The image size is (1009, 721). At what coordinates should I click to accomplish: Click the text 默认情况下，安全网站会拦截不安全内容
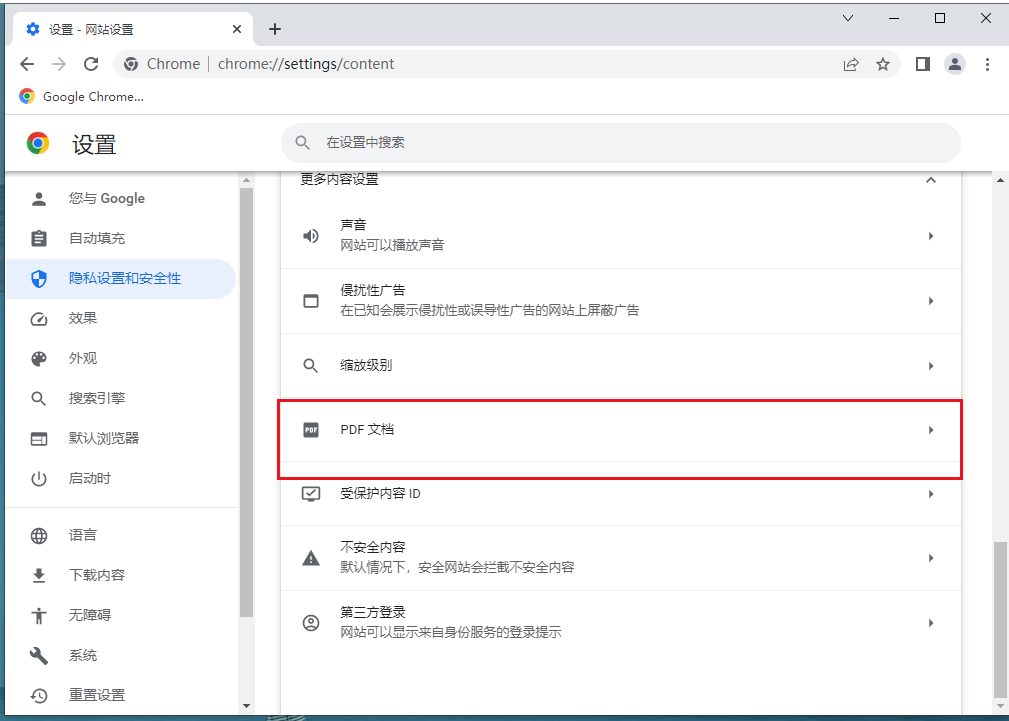(457, 567)
